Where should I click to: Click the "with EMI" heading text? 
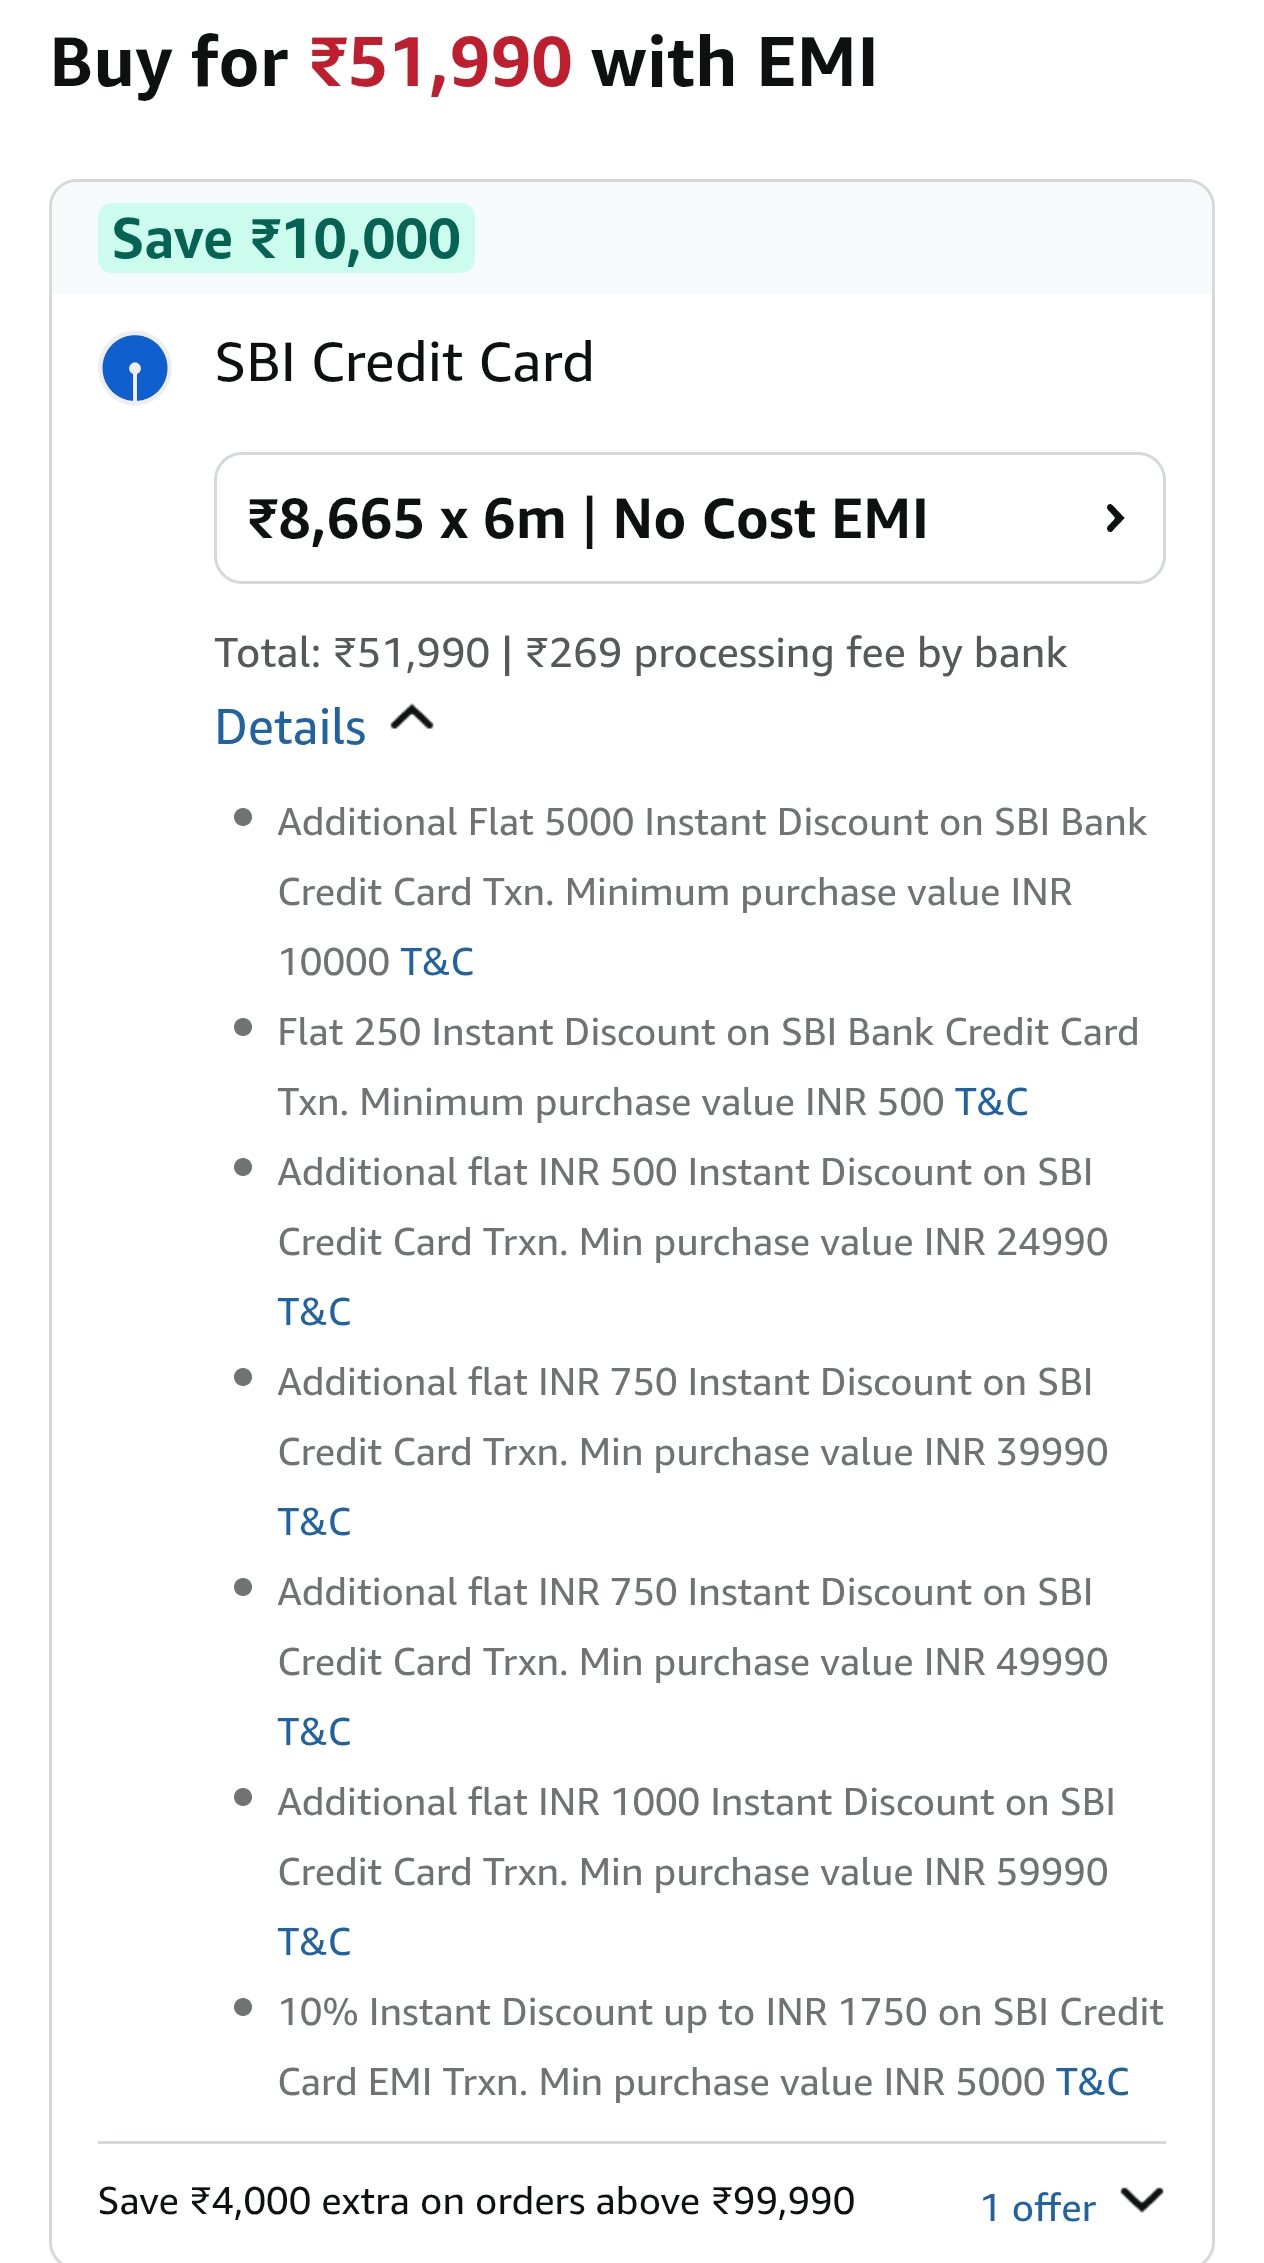[x=734, y=63]
